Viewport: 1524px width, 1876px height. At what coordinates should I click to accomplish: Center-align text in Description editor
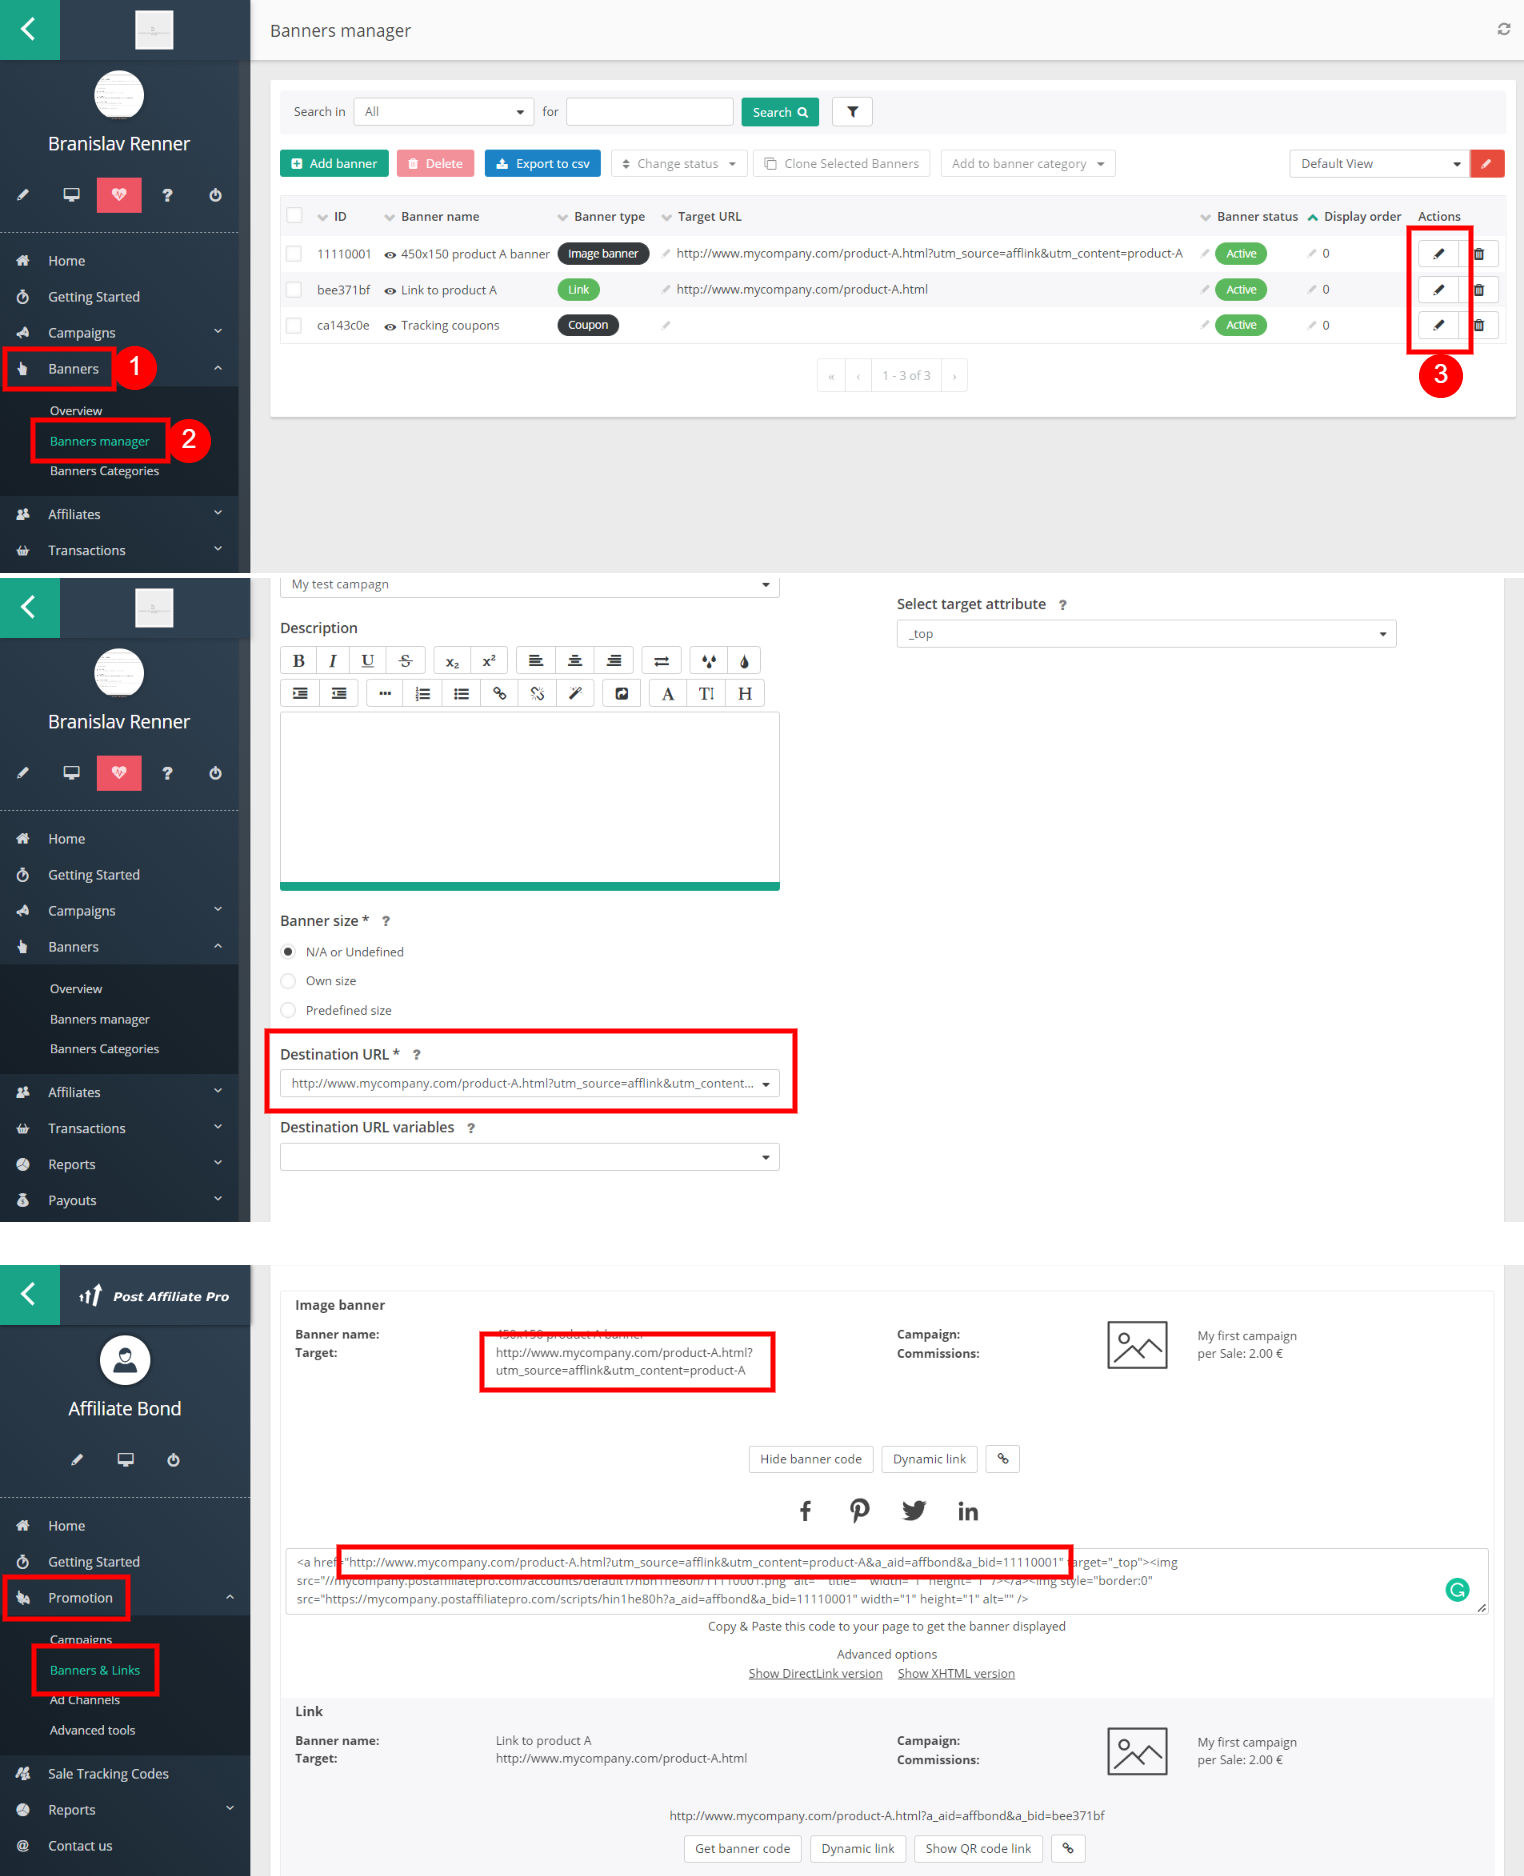tap(575, 661)
